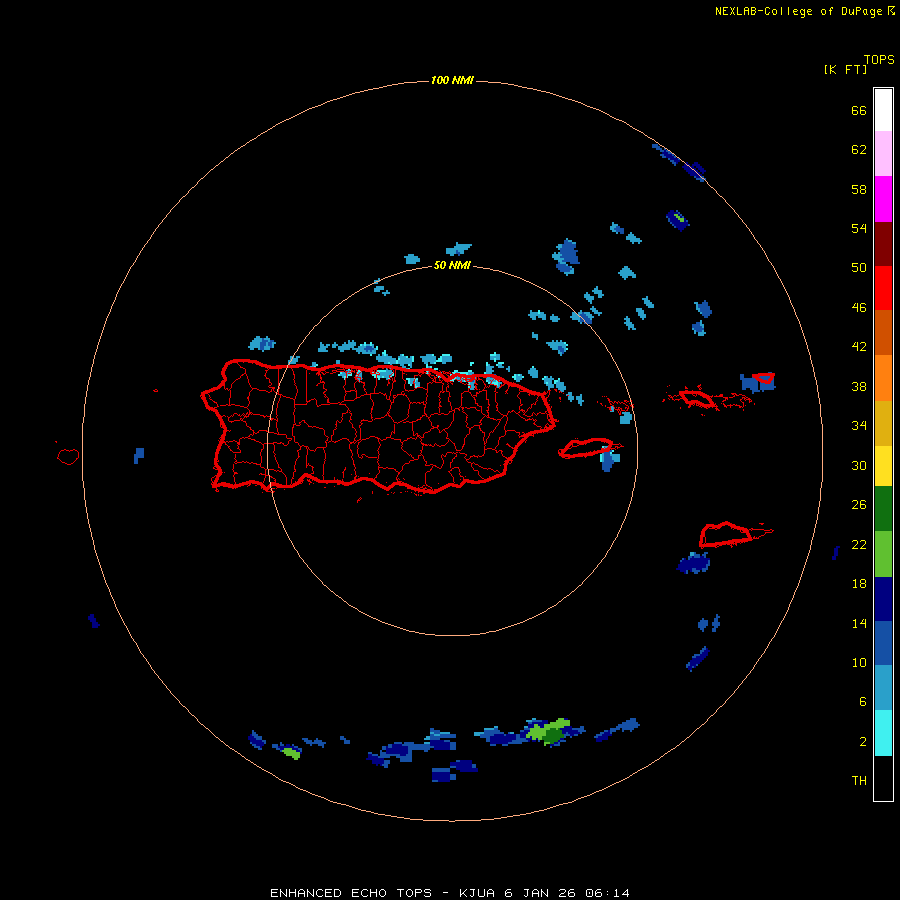Click the dark green 30 kft swatch

883,509
